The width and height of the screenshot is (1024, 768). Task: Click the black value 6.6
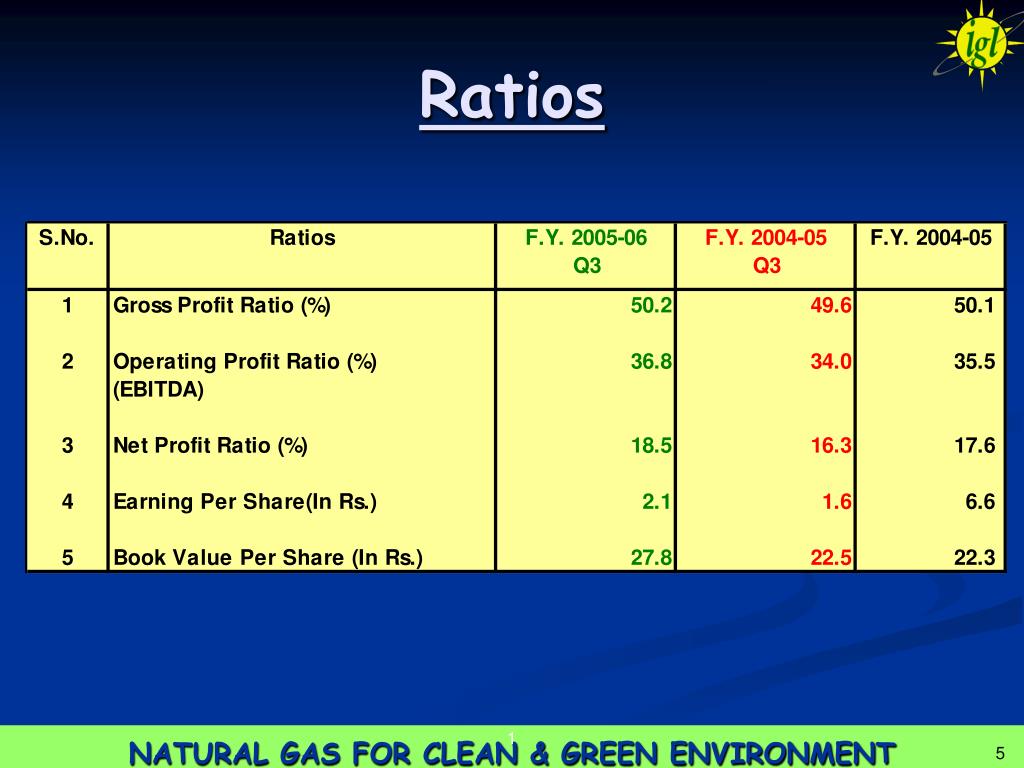980,502
